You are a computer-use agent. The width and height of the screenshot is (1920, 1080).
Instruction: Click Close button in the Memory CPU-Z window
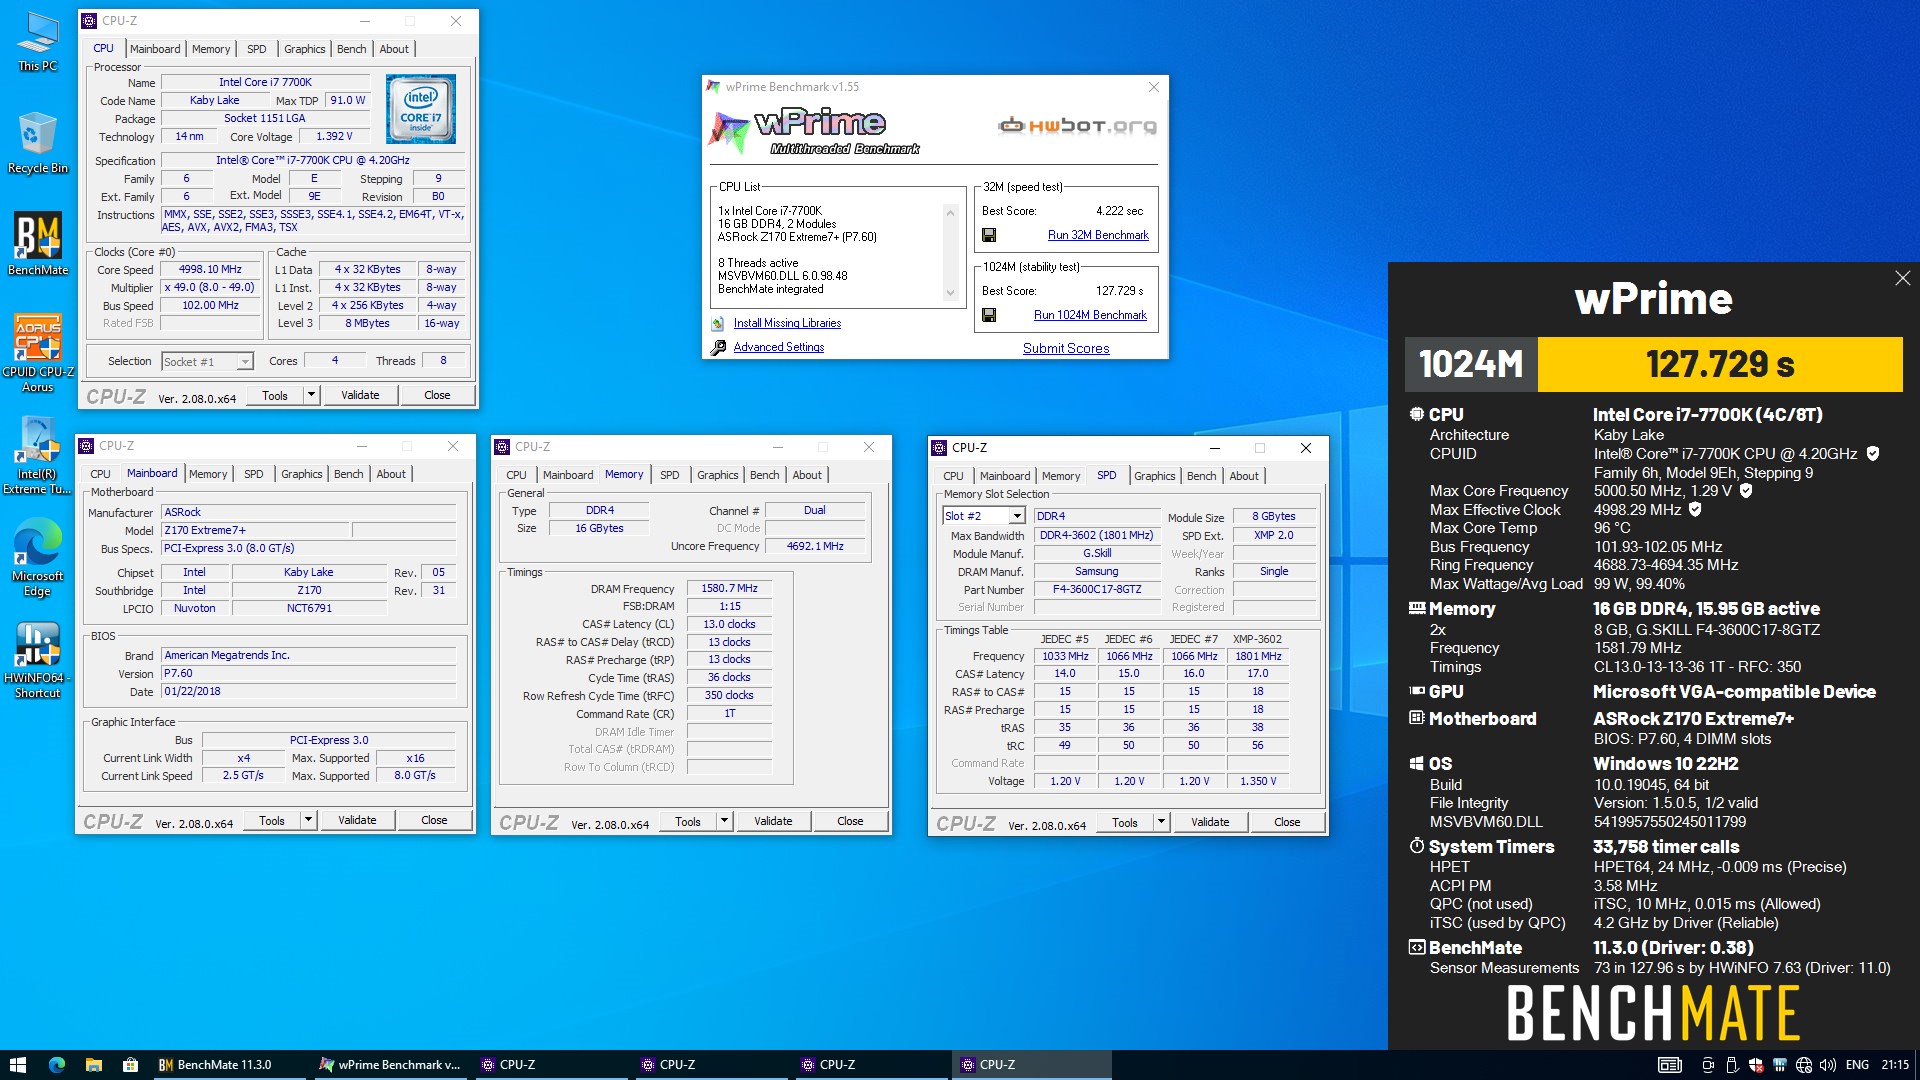[x=850, y=821]
